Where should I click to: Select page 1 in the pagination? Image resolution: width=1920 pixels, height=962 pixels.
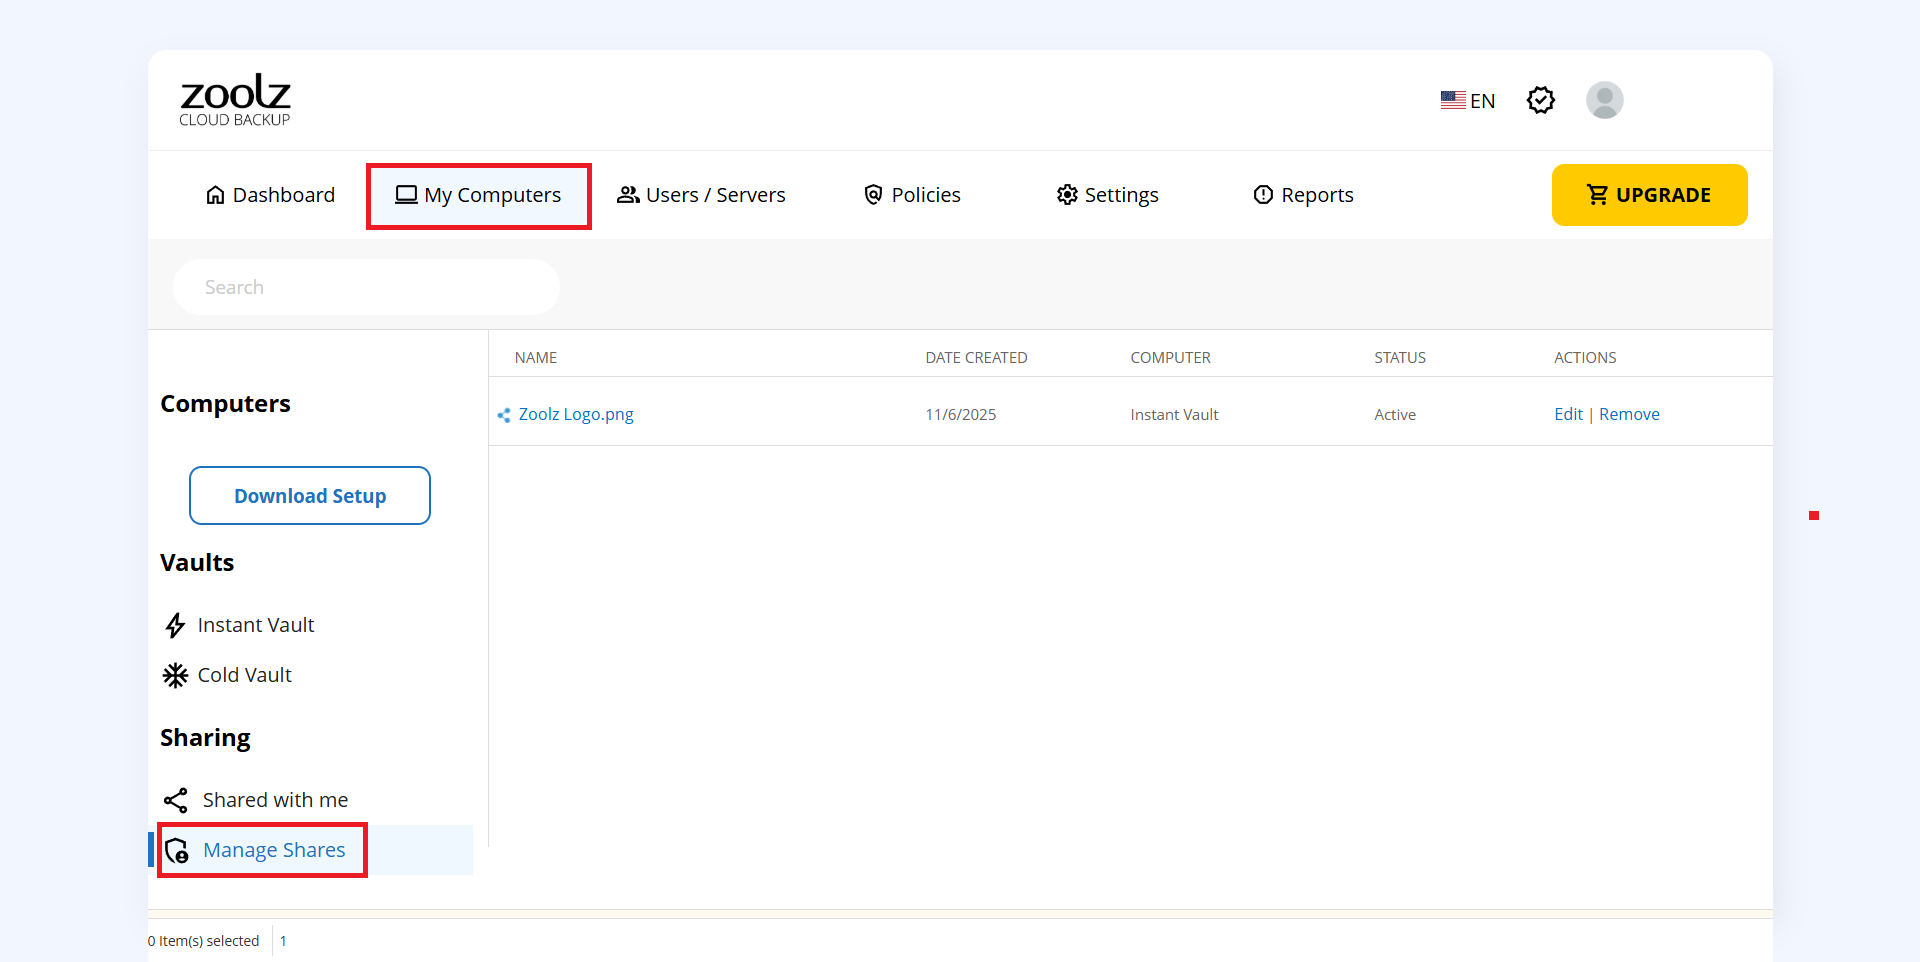[283, 940]
